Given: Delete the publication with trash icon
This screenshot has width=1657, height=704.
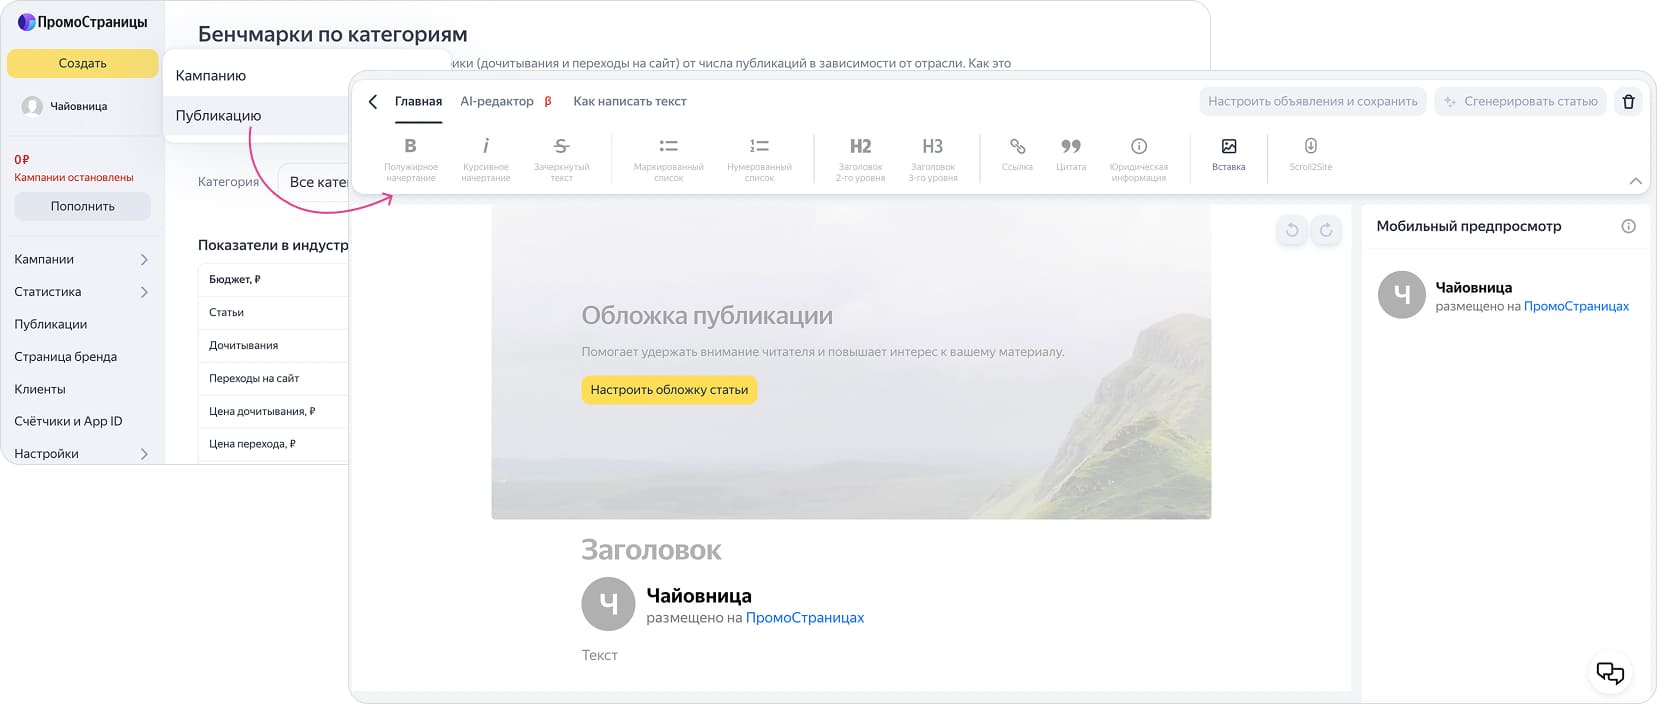Looking at the screenshot, I should click(1628, 101).
